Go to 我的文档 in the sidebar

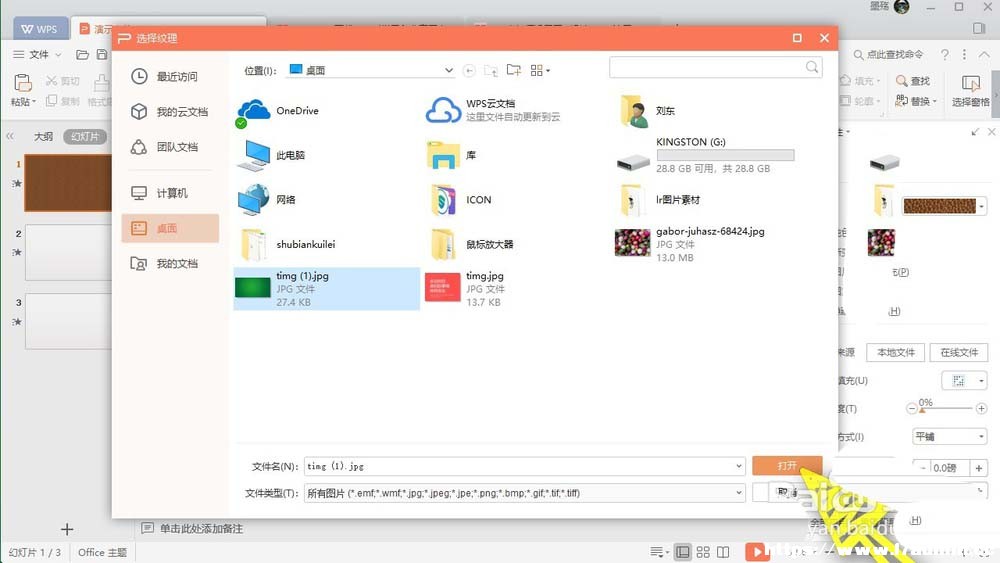pyautogui.click(x=165, y=263)
